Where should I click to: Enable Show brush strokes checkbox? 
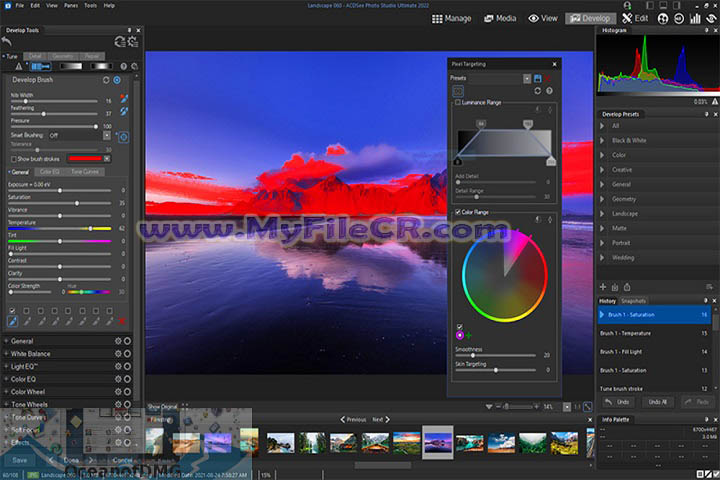[14, 159]
